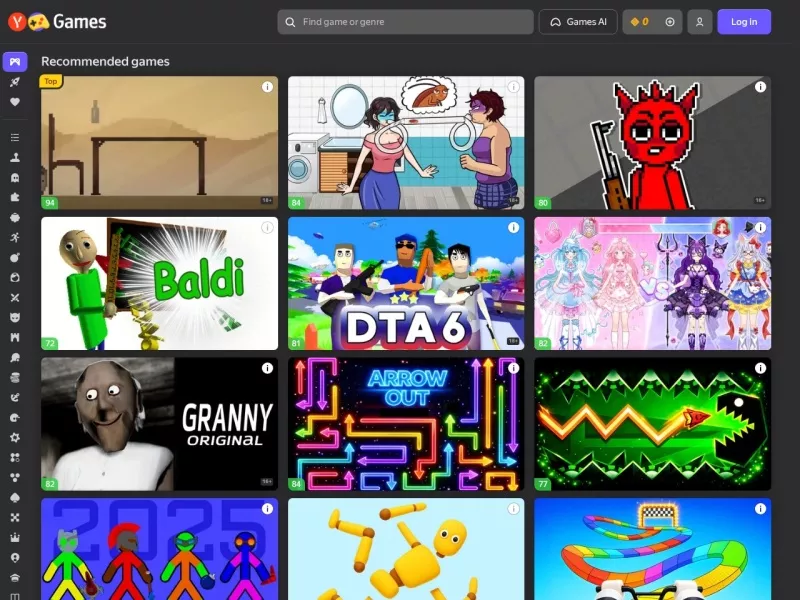The height and width of the screenshot is (600, 800).
Task: Select the puzzle piece category icon
Action: 15,197
